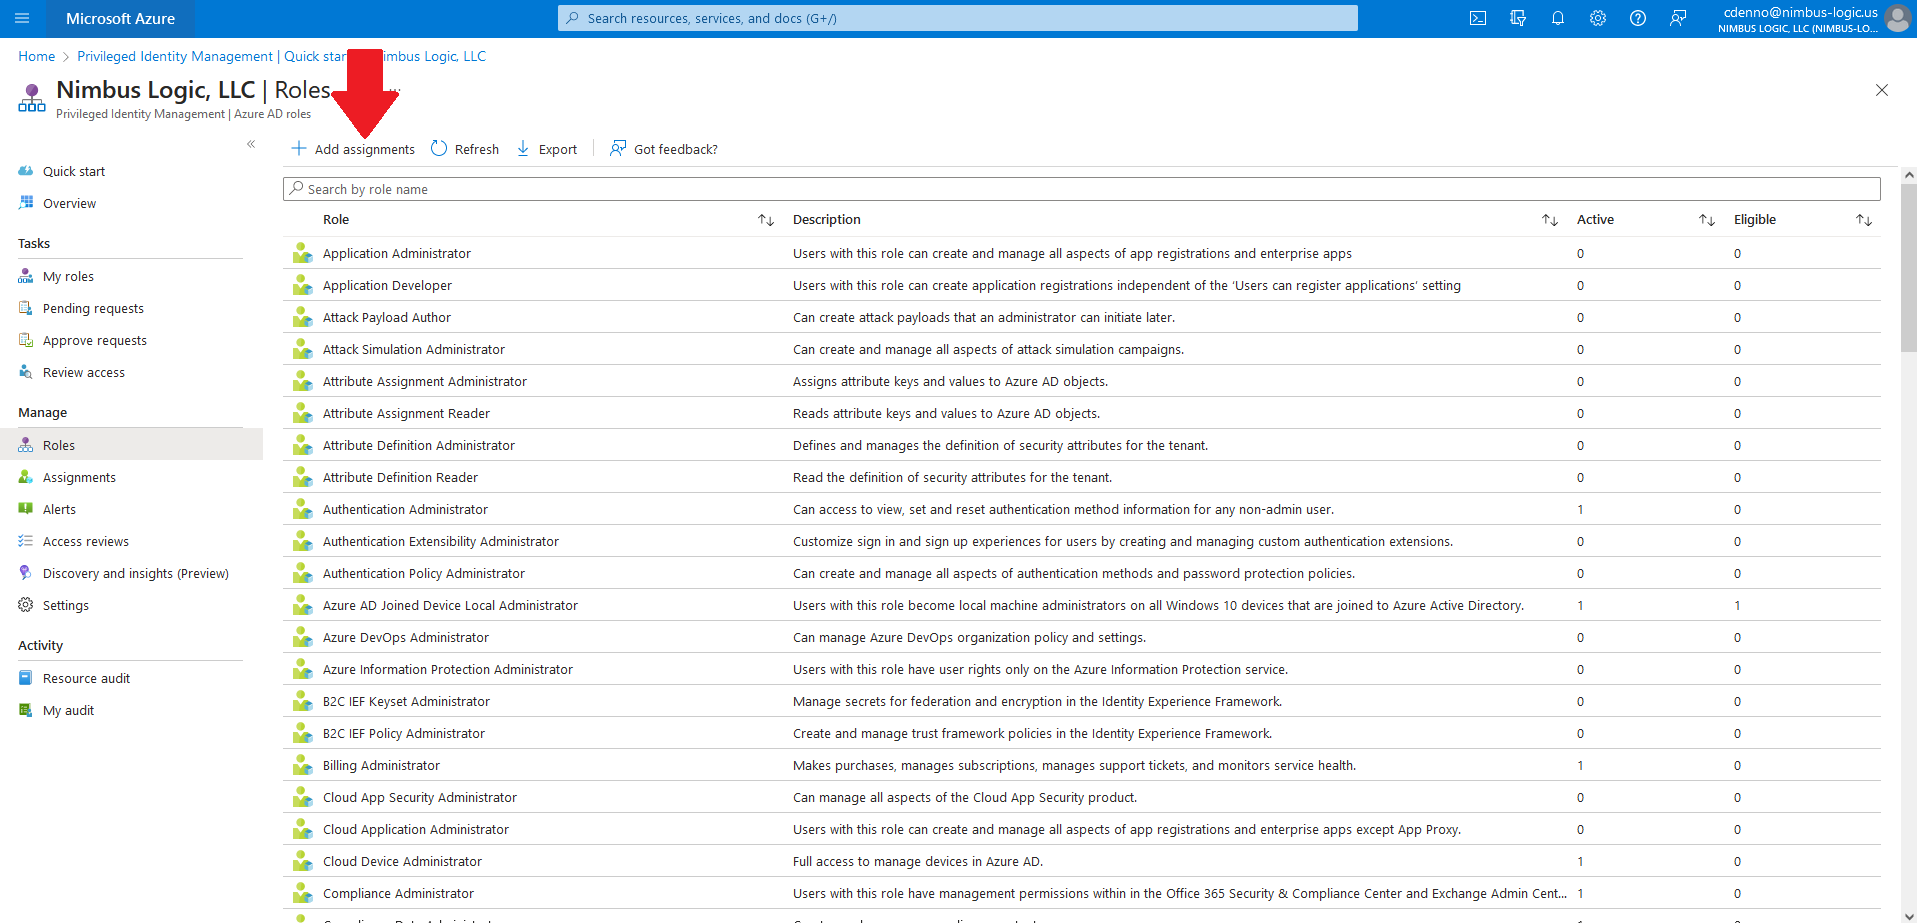Image resolution: width=1917 pixels, height=923 pixels.
Task: Open the Azure portal hamburger menu
Action: coord(22,18)
